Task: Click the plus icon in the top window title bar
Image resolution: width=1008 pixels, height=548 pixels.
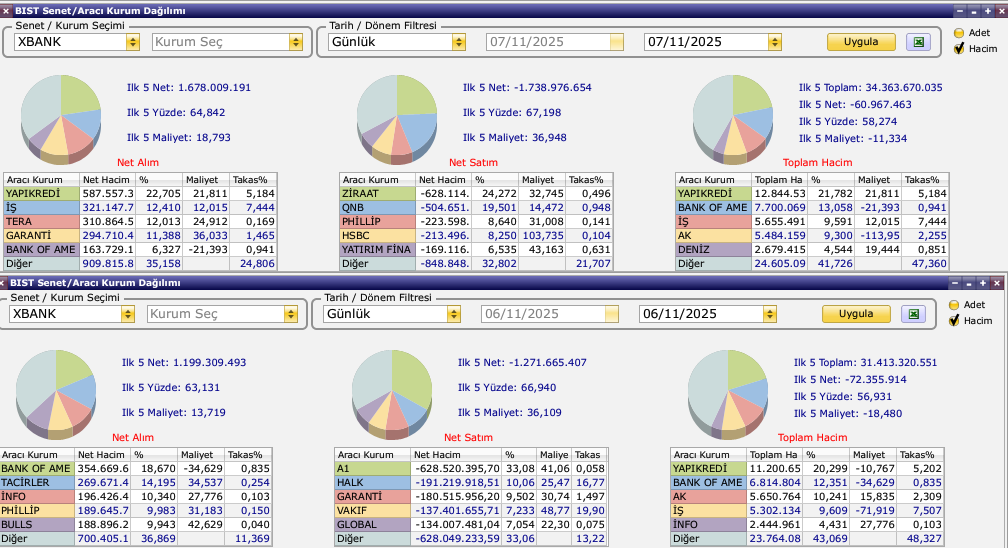Action: click(x=974, y=10)
